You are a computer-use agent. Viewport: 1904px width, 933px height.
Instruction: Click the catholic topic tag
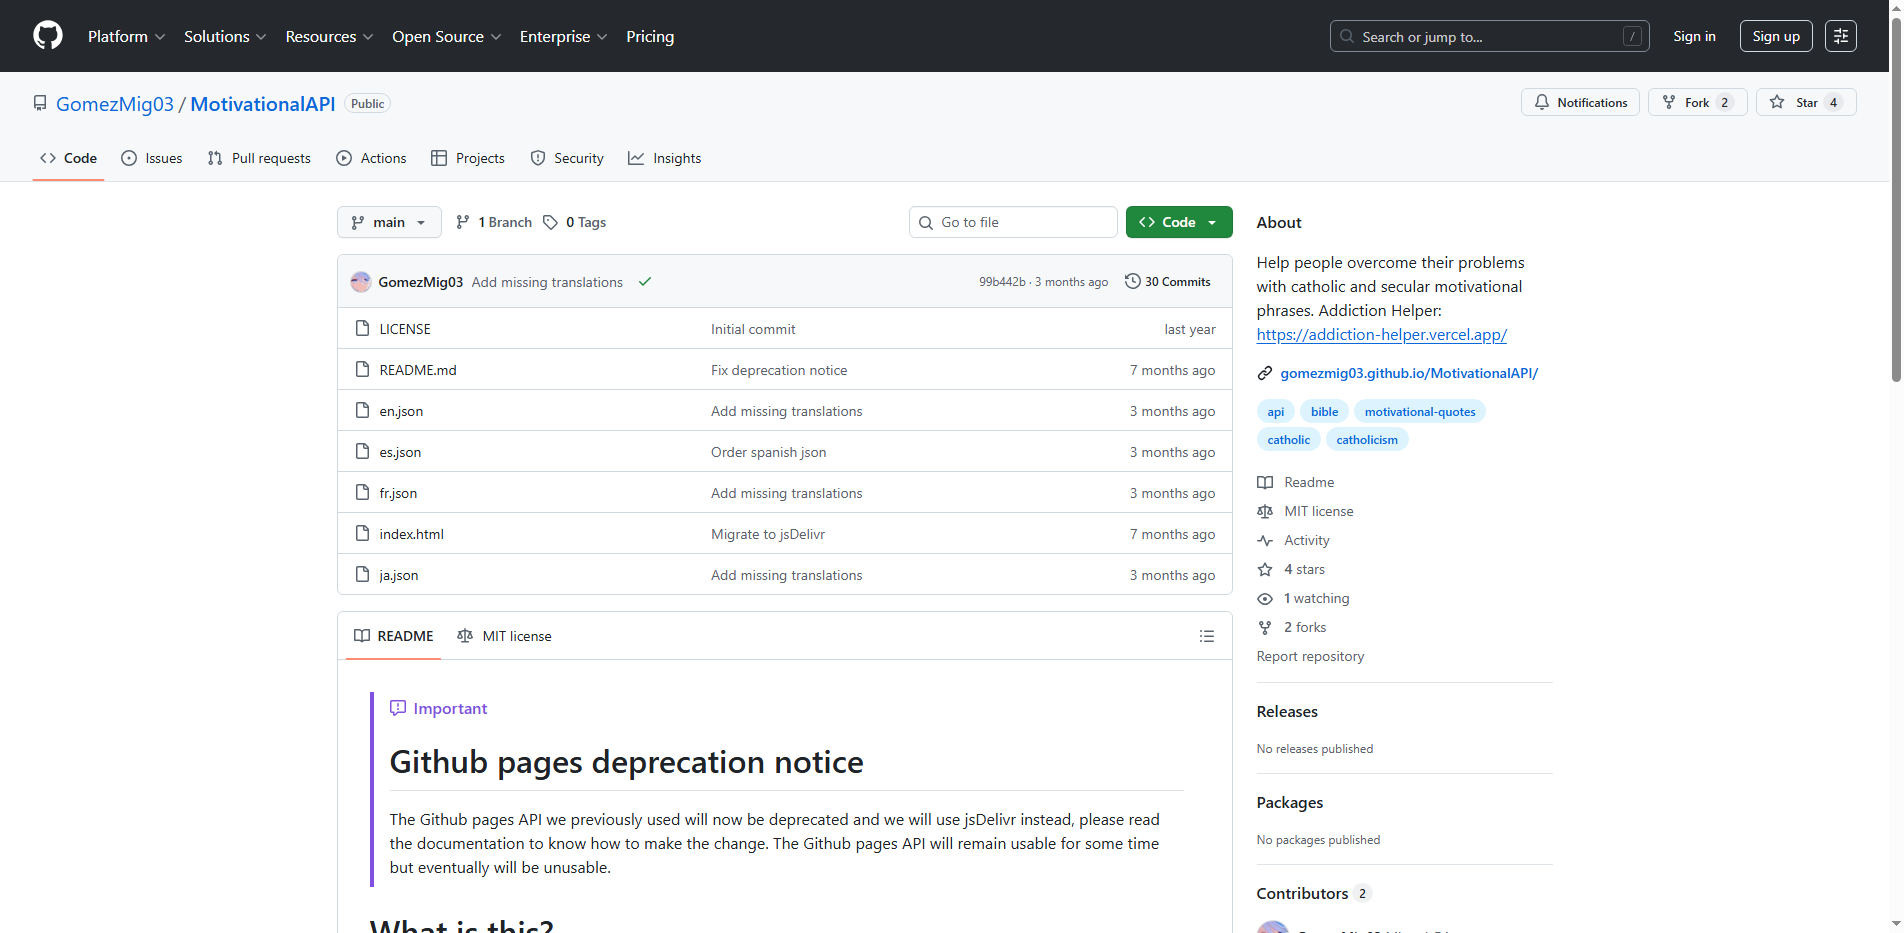pos(1288,440)
